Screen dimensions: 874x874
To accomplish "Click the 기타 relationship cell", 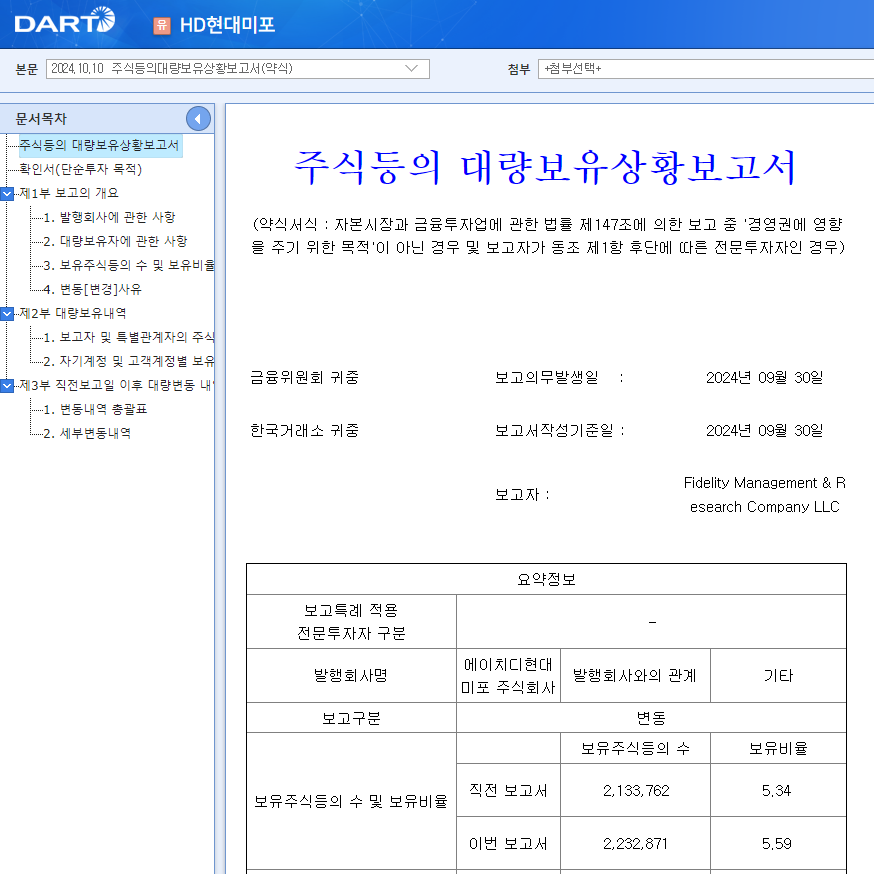I will [778, 676].
